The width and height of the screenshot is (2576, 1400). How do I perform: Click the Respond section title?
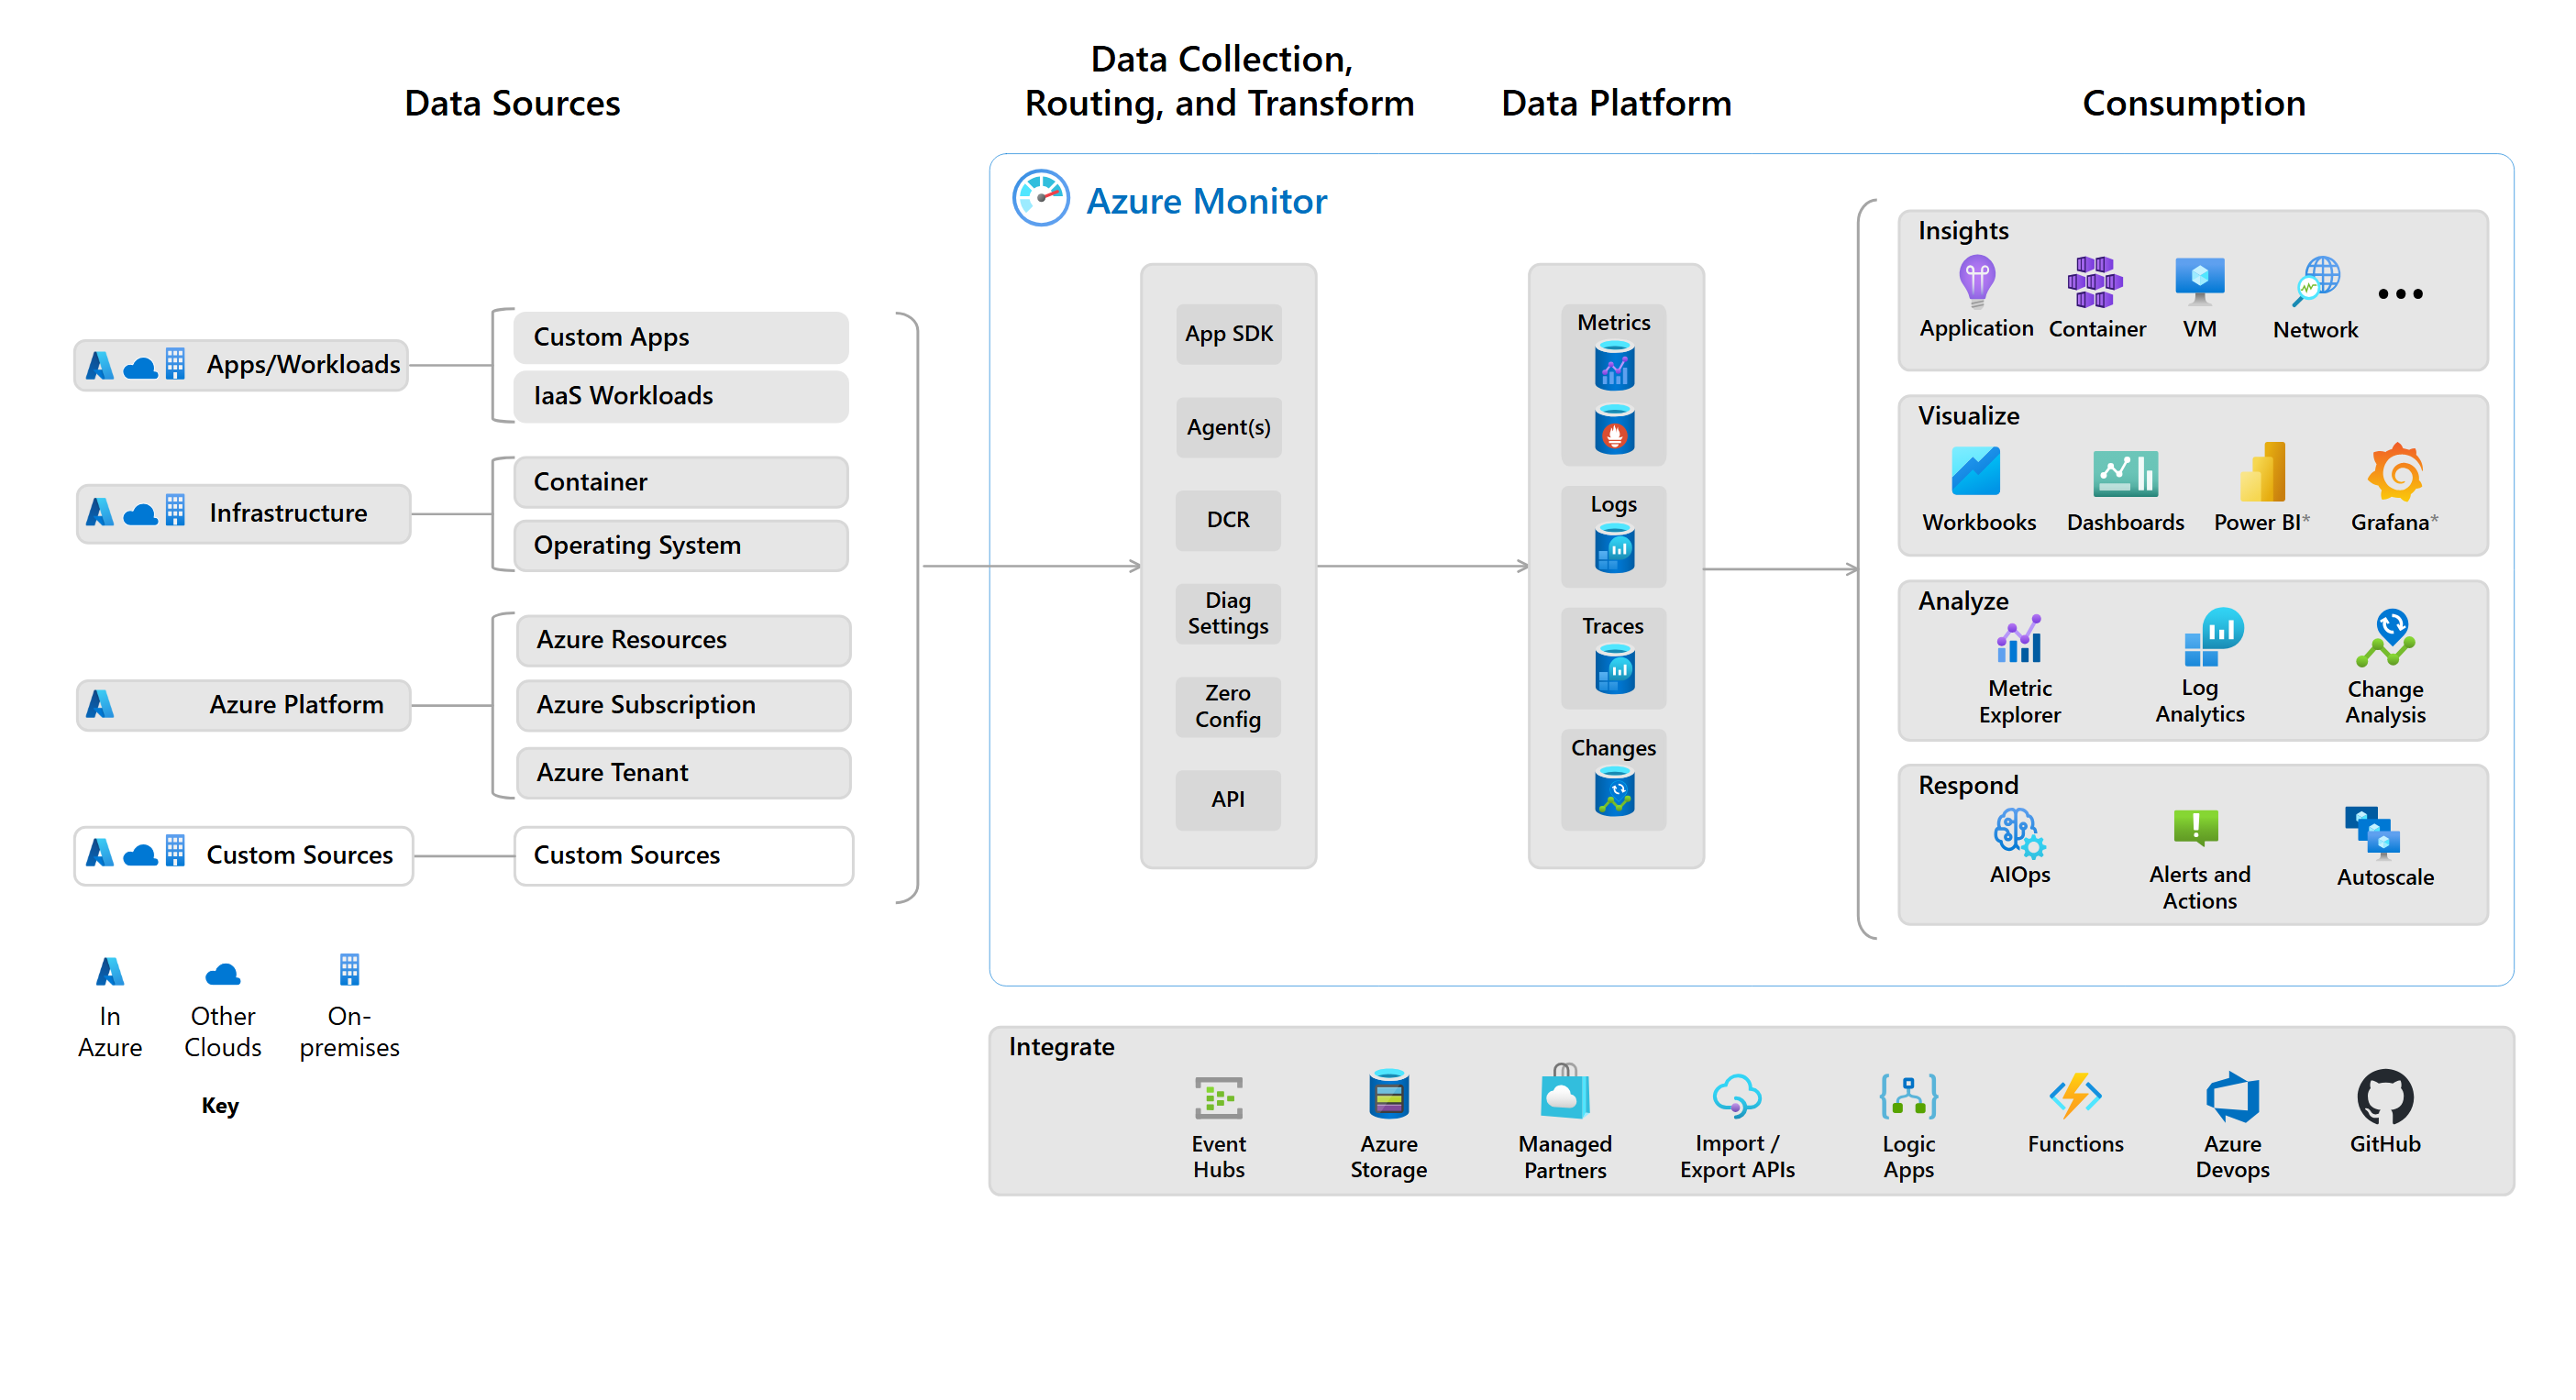pos(1968,786)
